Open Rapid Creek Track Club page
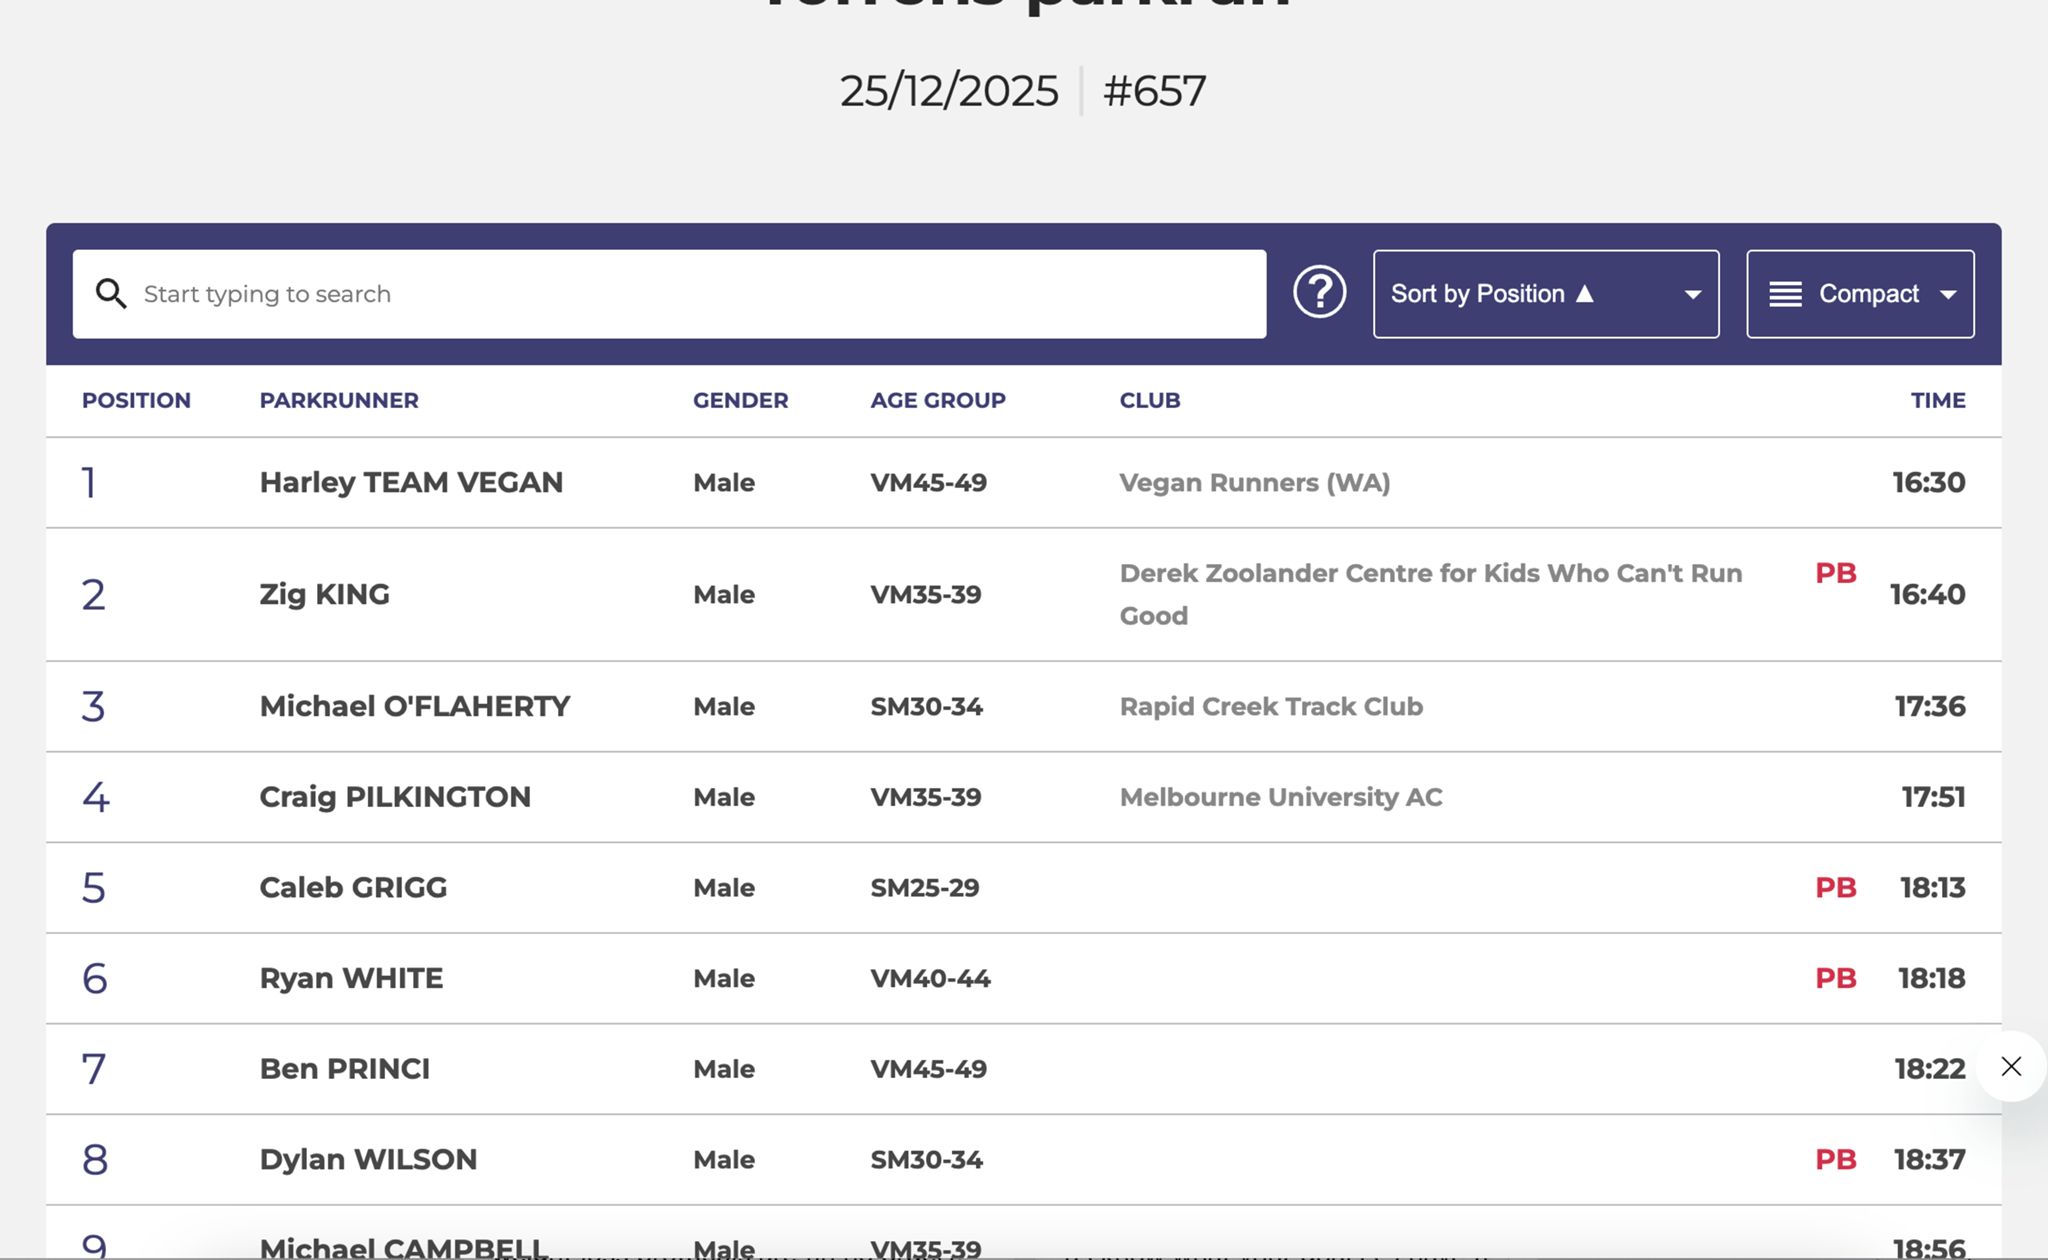 point(1270,706)
